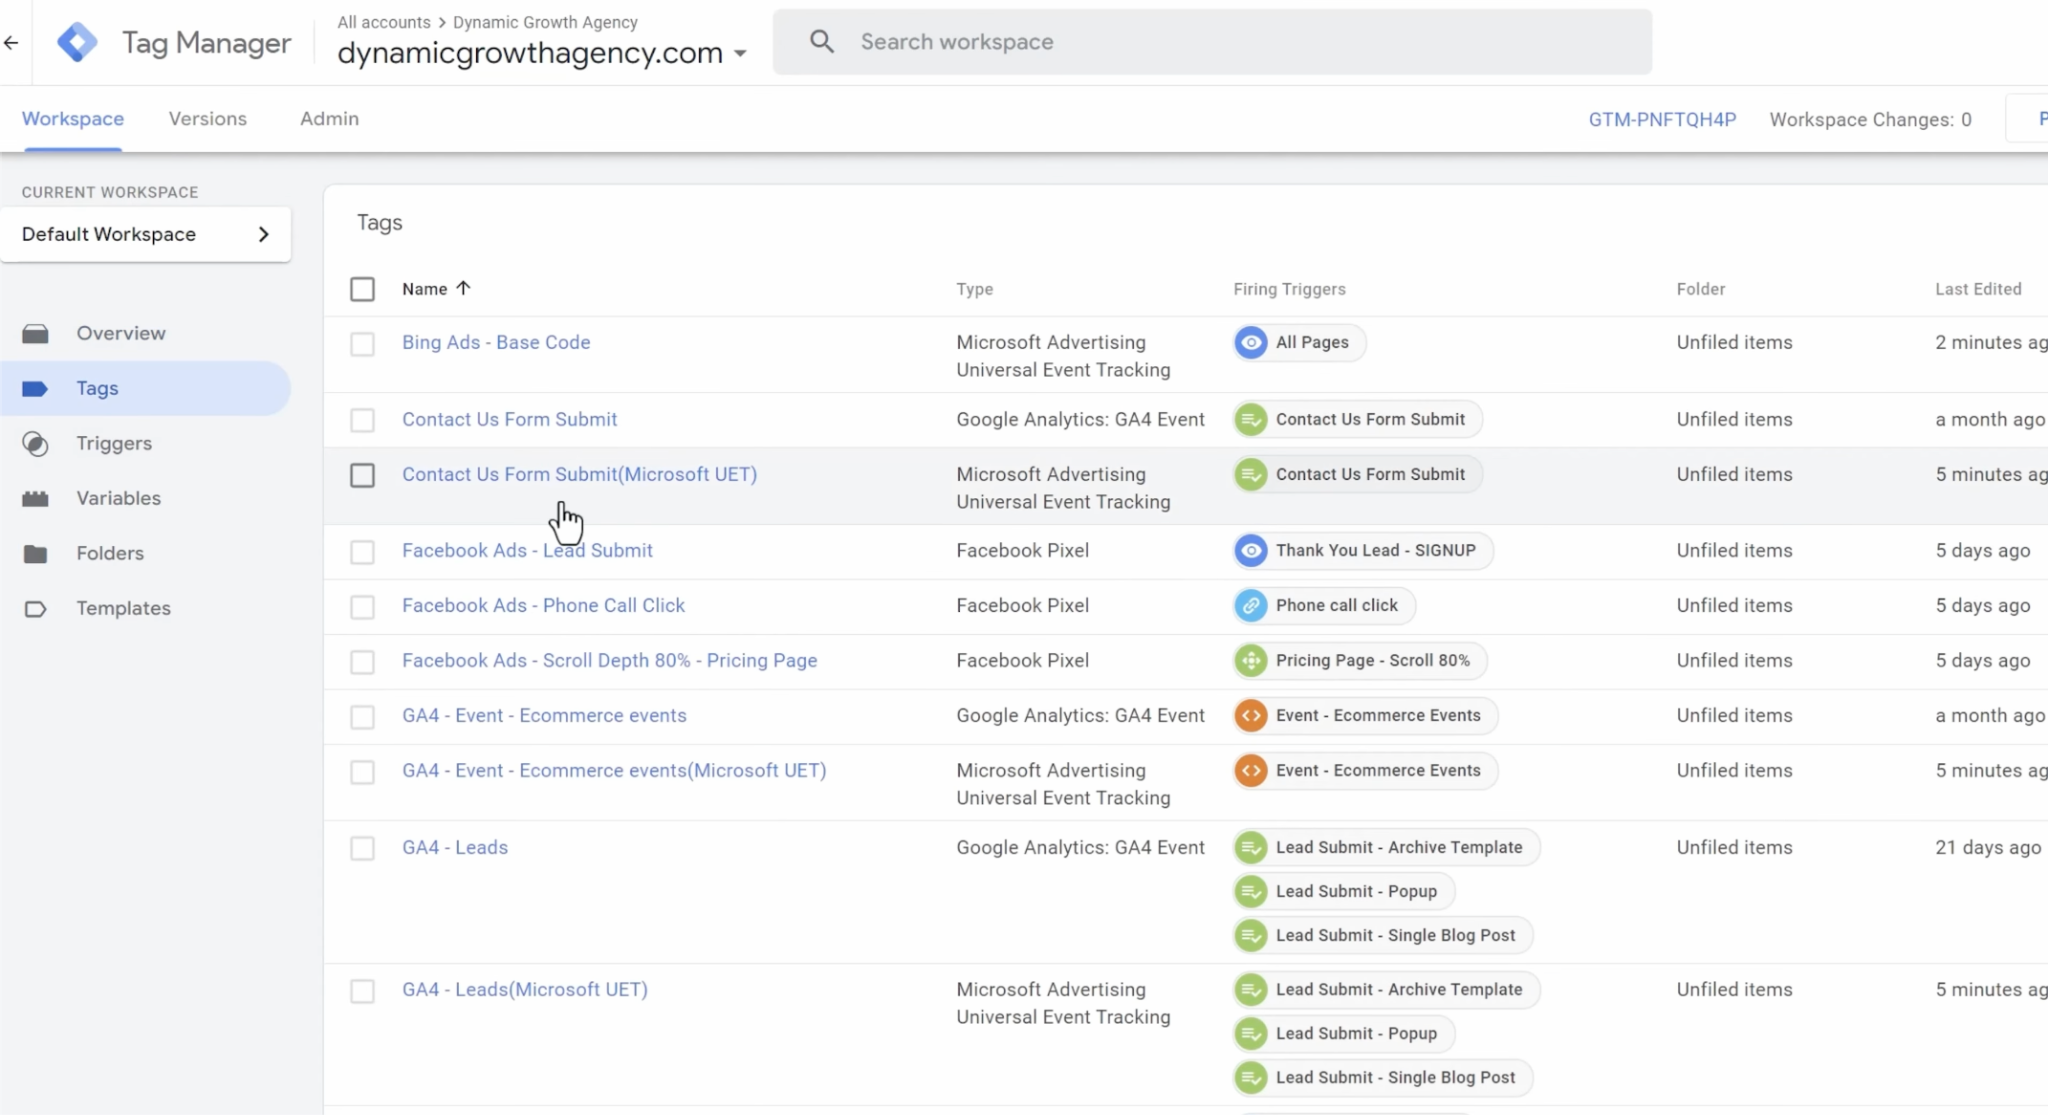
Task: Open the Facebook Ads - Phone Call Click tag
Action: point(543,605)
